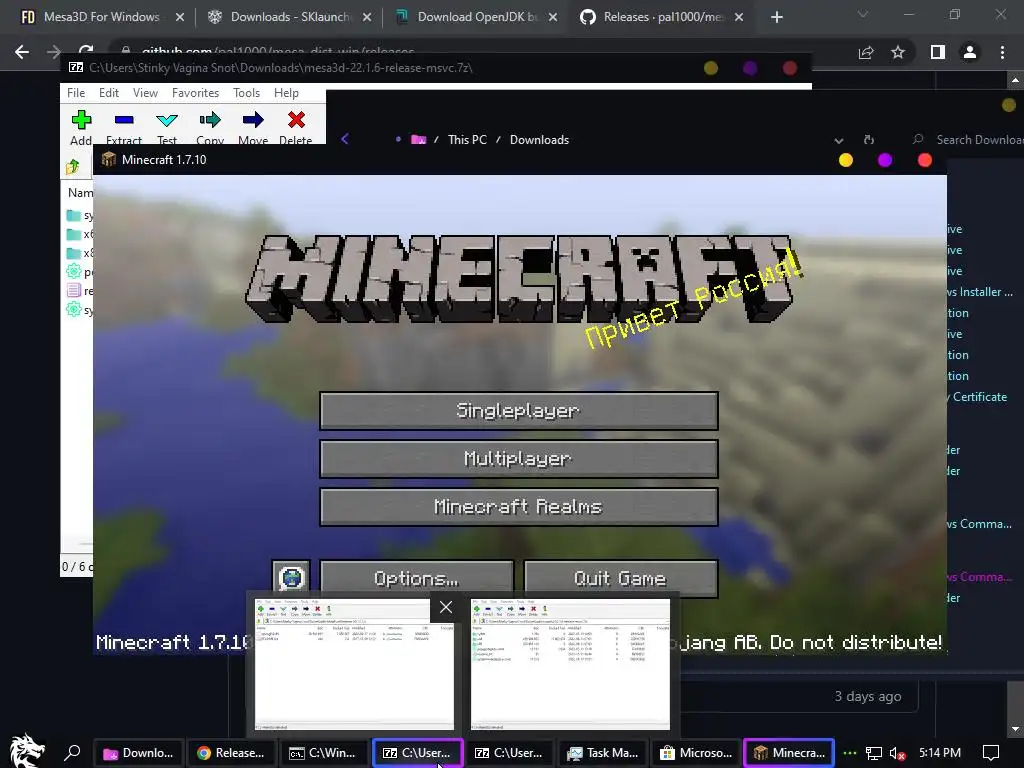1024x768 pixels.
Task: Click Downloads in Explorer breadcrumb
Action: coord(539,140)
